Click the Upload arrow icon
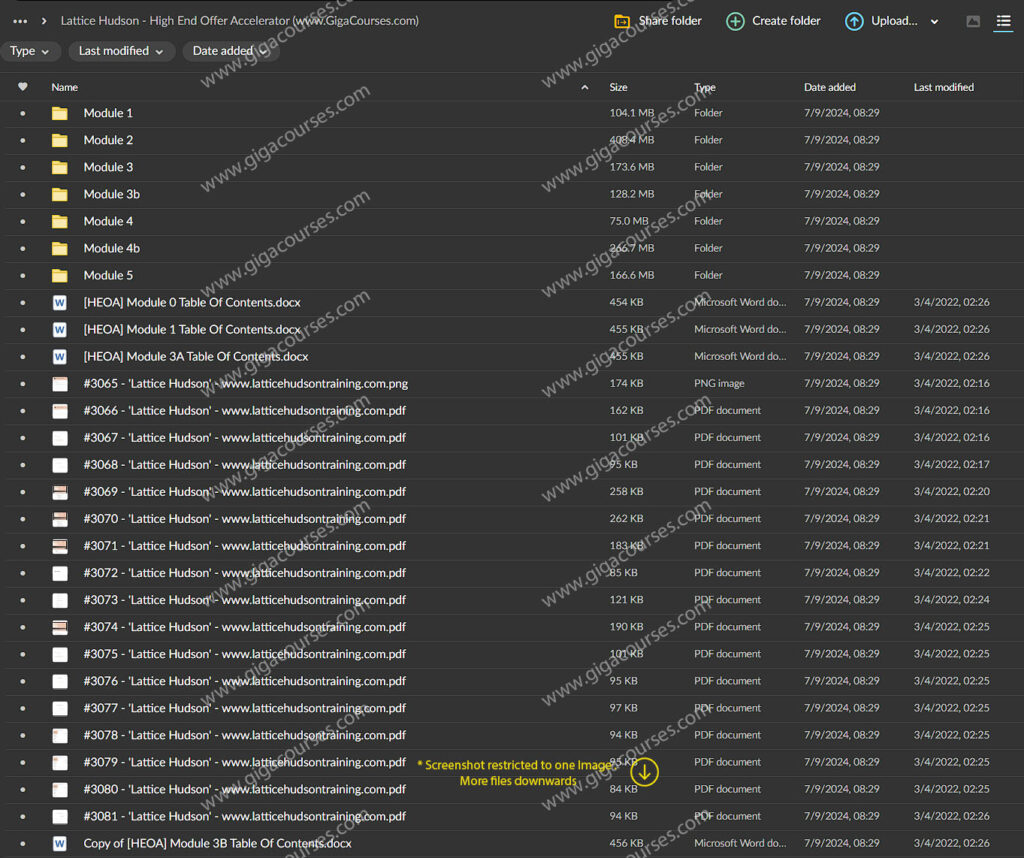 [x=854, y=21]
